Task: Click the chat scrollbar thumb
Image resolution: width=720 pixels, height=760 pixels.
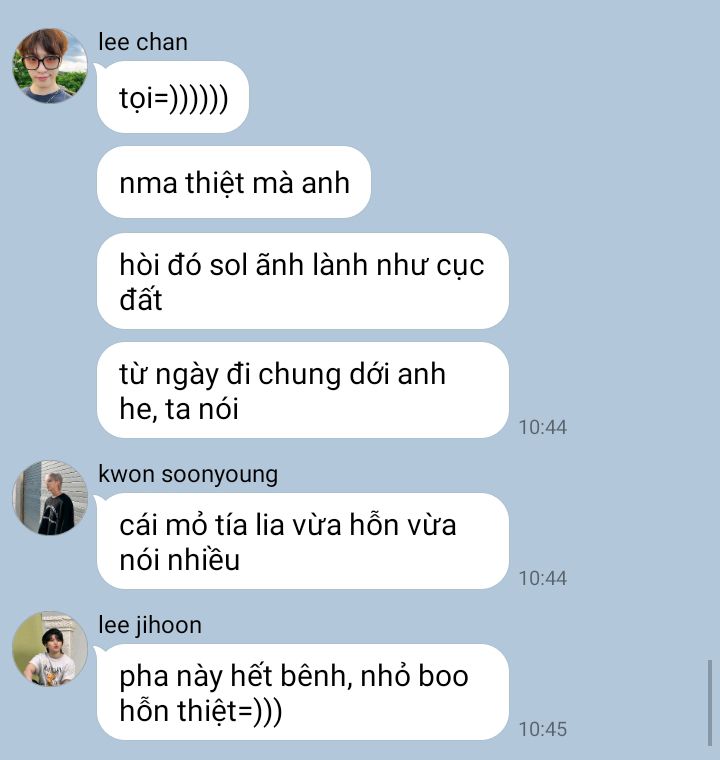Action: click(710, 703)
